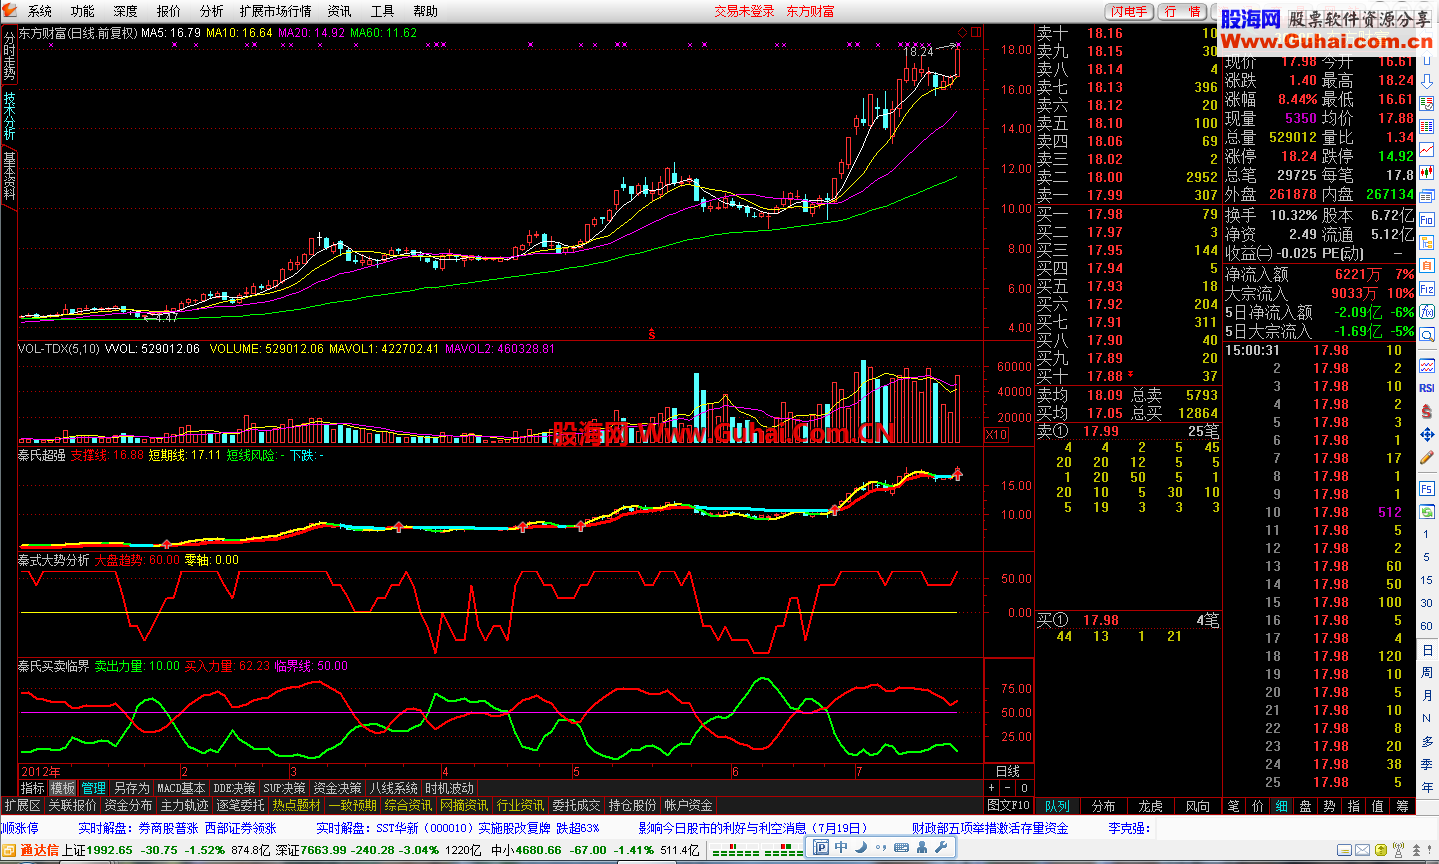The image size is (1439, 864).
Task: Click the IME wrench settings icon
Action: click(x=941, y=848)
